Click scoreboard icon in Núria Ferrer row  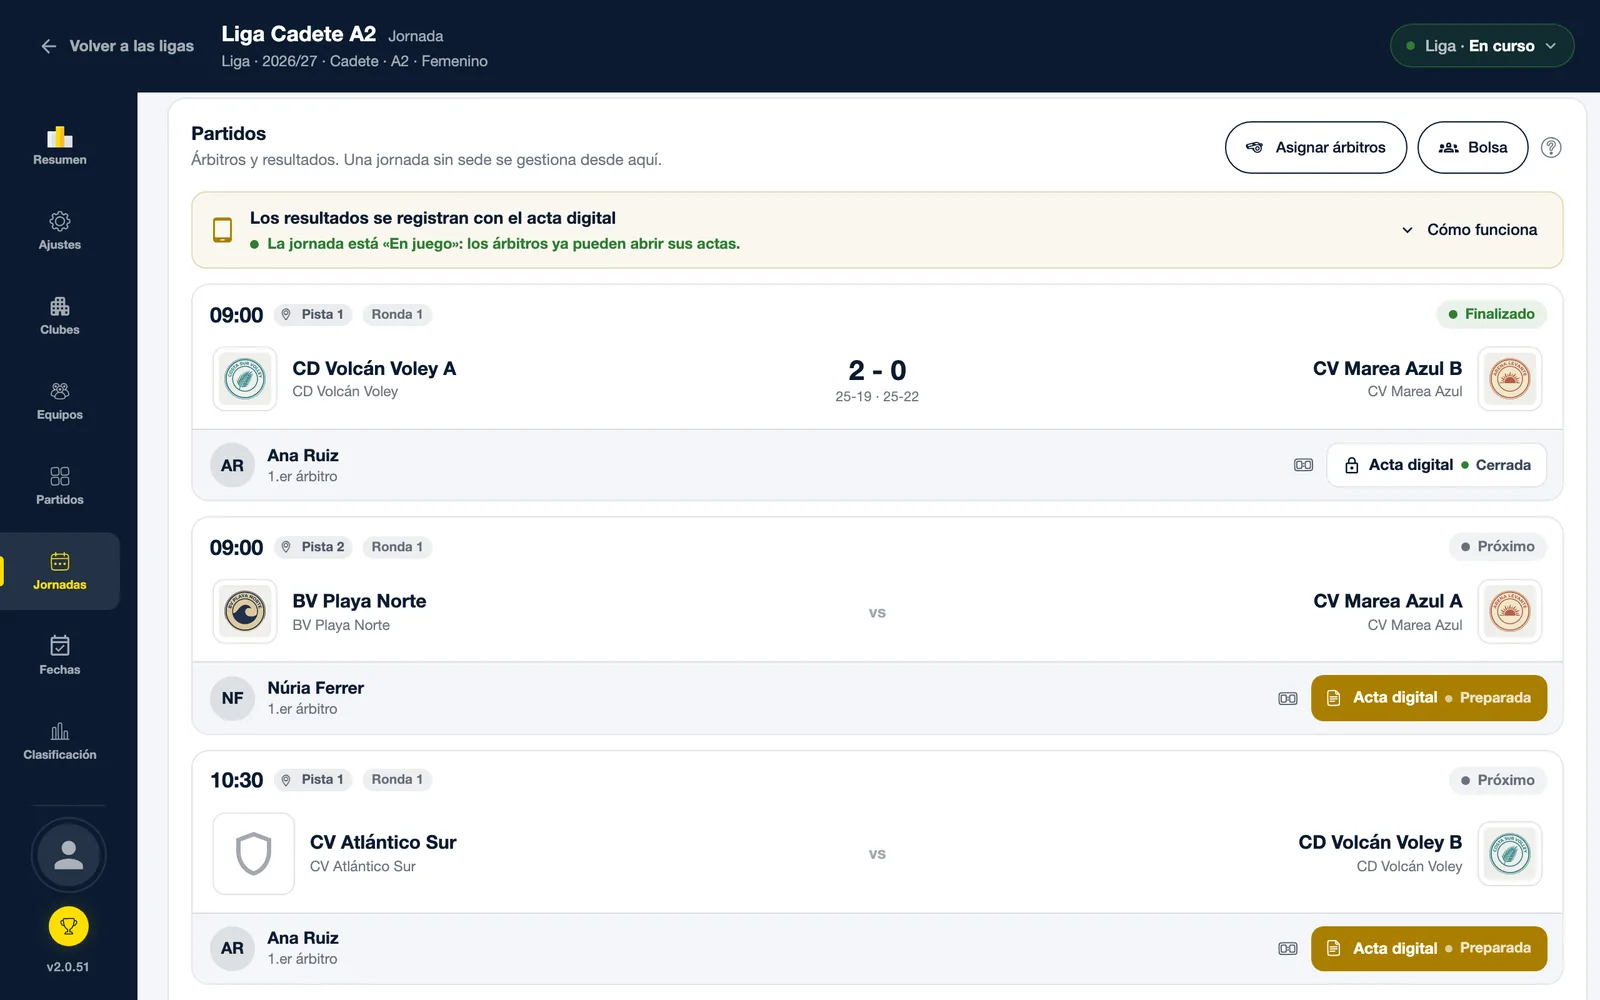click(x=1288, y=698)
